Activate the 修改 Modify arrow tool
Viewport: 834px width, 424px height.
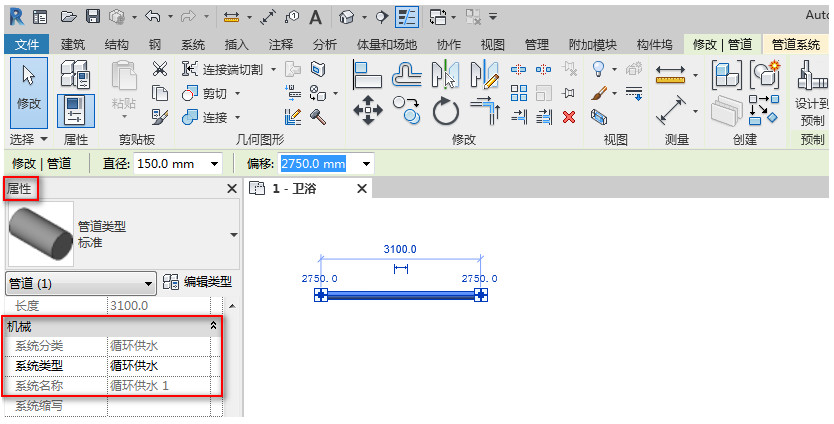tap(29, 93)
